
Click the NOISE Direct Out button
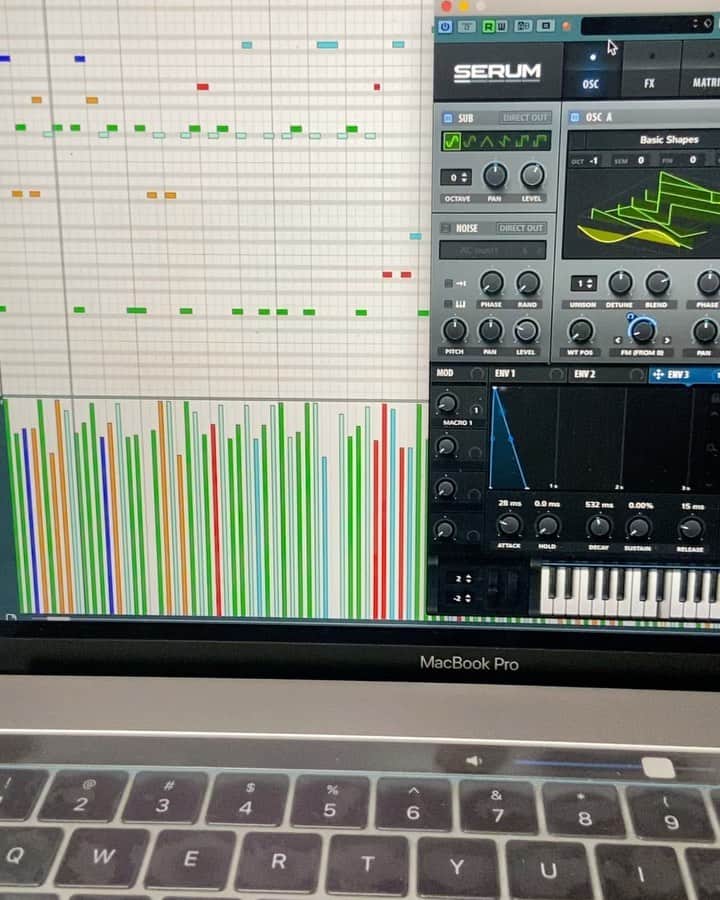click(521, 228)
